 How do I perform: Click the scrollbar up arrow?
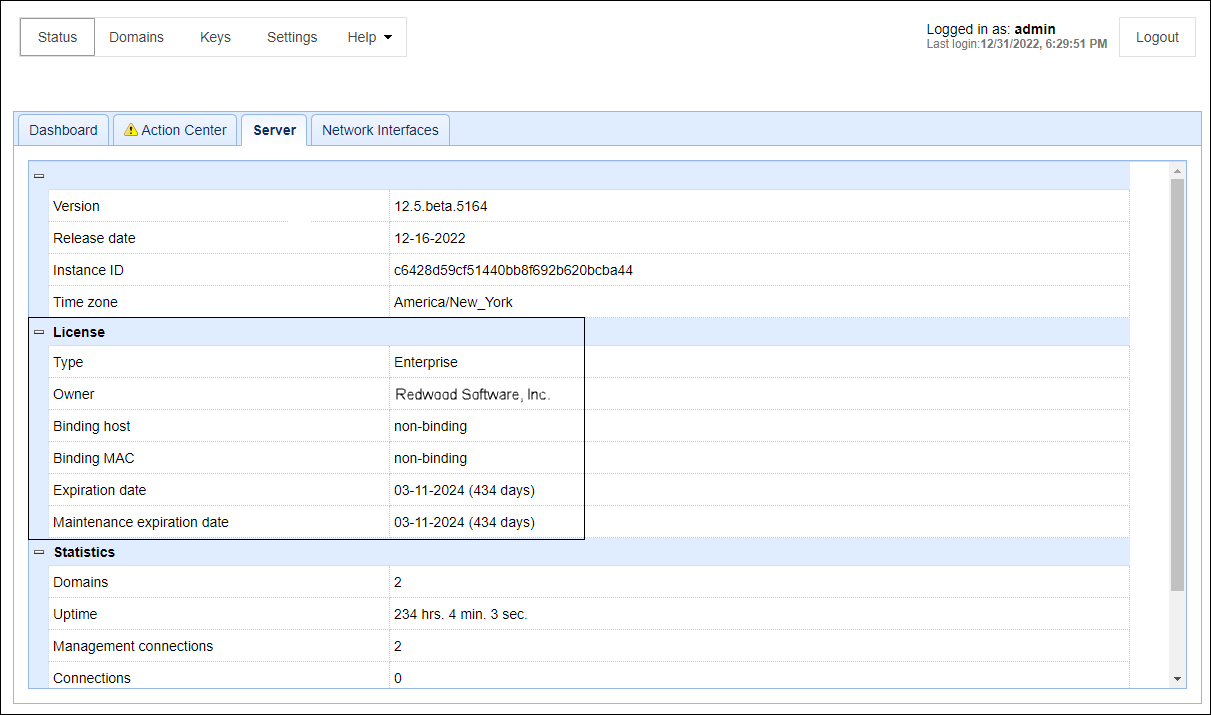tap(1177, 171)
